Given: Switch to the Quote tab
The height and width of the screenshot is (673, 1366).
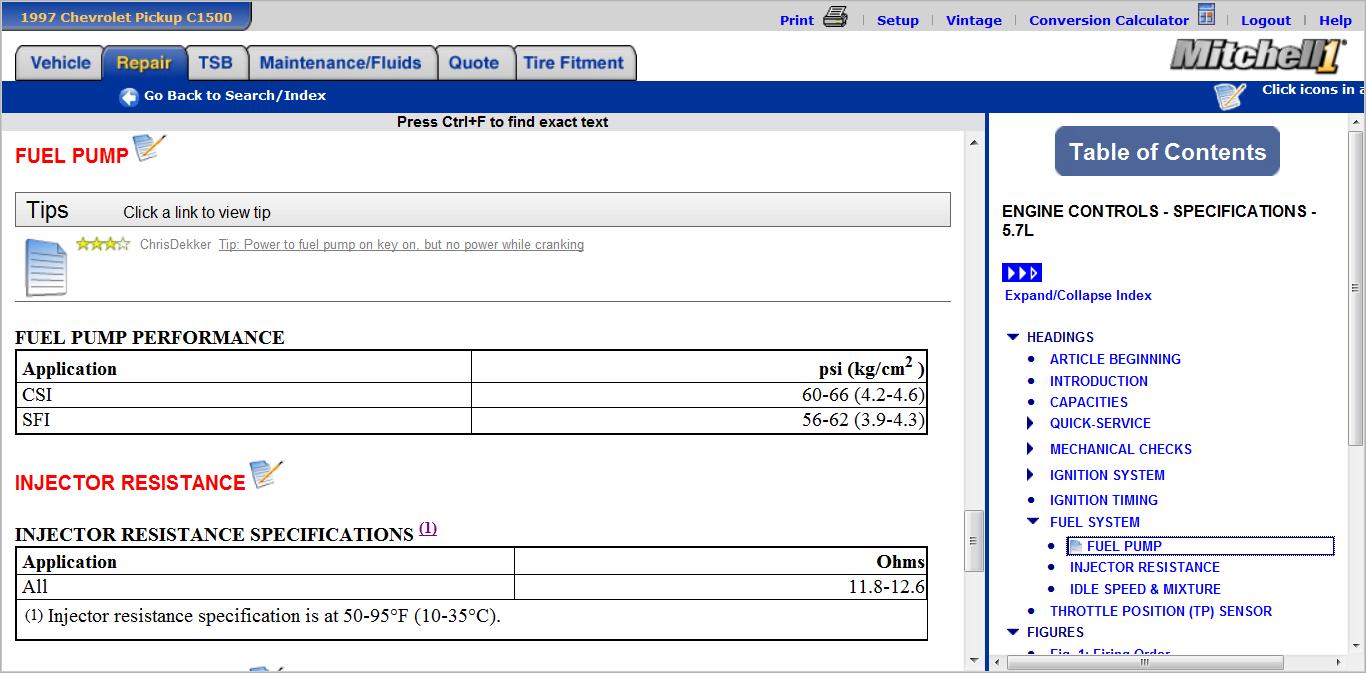Looking at the screenshot, I should (x=474, y=63).
